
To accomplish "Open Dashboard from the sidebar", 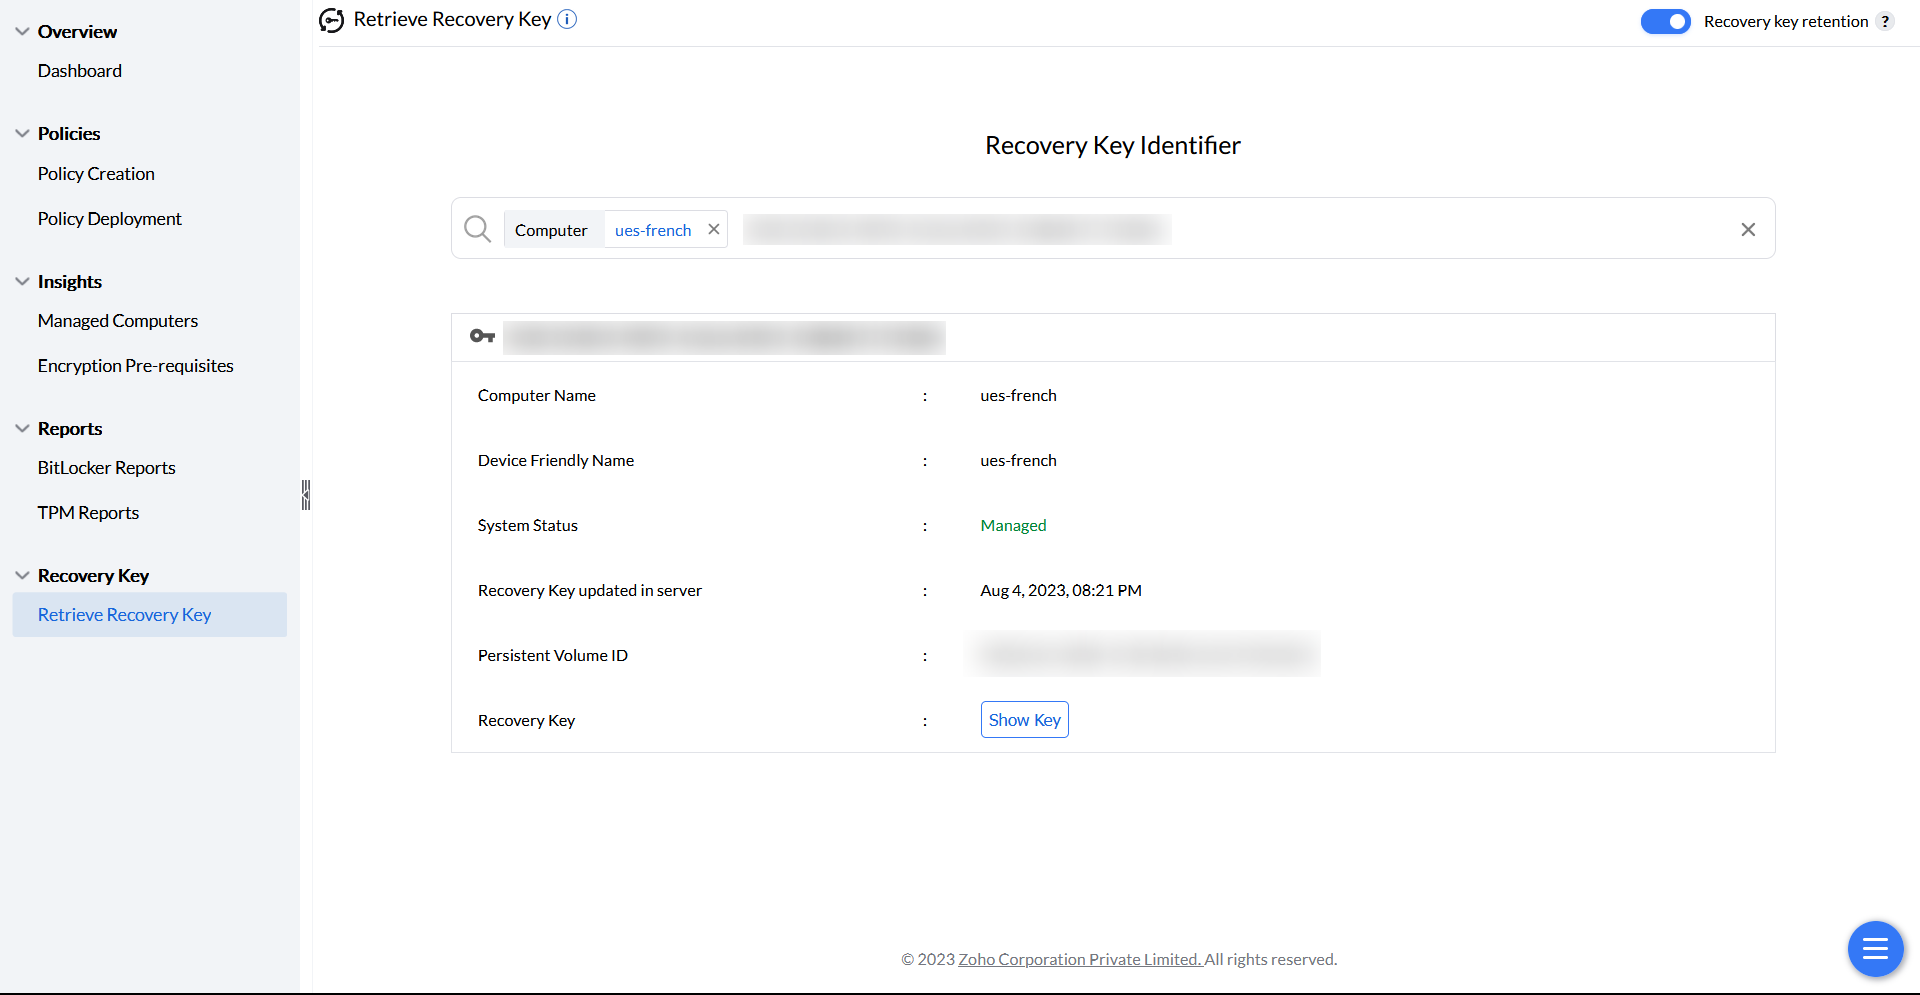I will click(x=80, y=71).
